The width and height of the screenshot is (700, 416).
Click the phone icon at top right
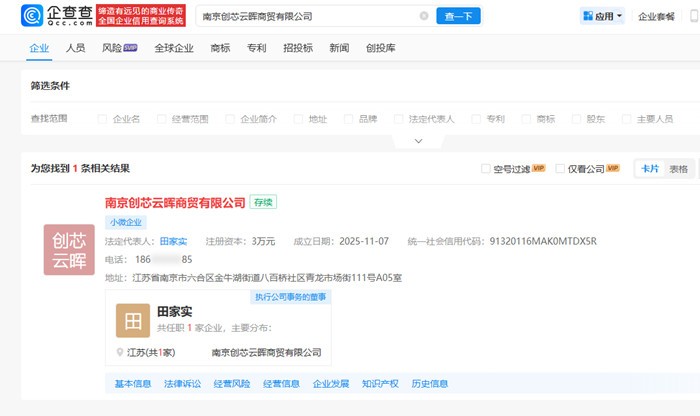tap(695, 16)
